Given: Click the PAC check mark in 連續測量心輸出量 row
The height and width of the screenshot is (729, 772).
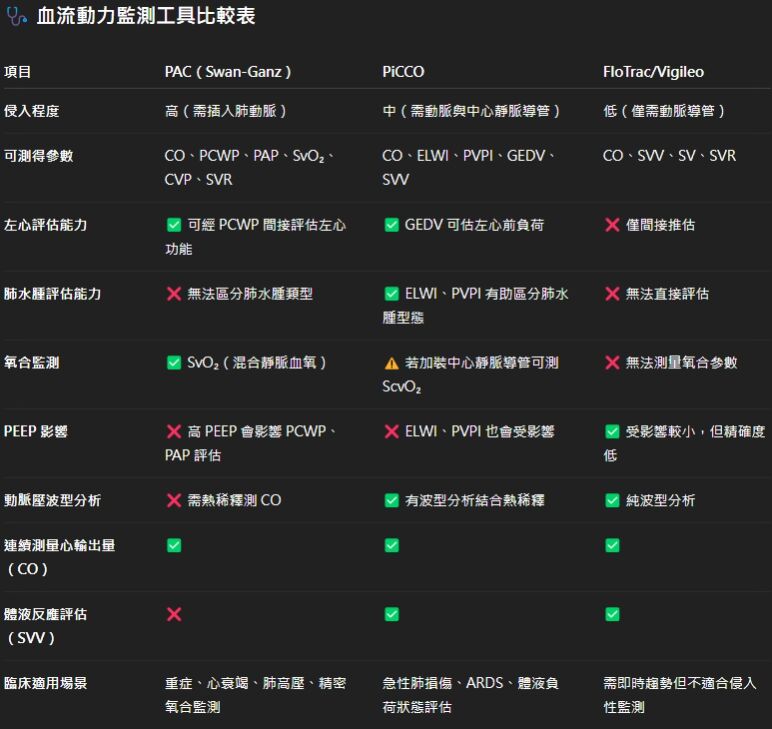Looking at the screenshot, I should [174, 545].
